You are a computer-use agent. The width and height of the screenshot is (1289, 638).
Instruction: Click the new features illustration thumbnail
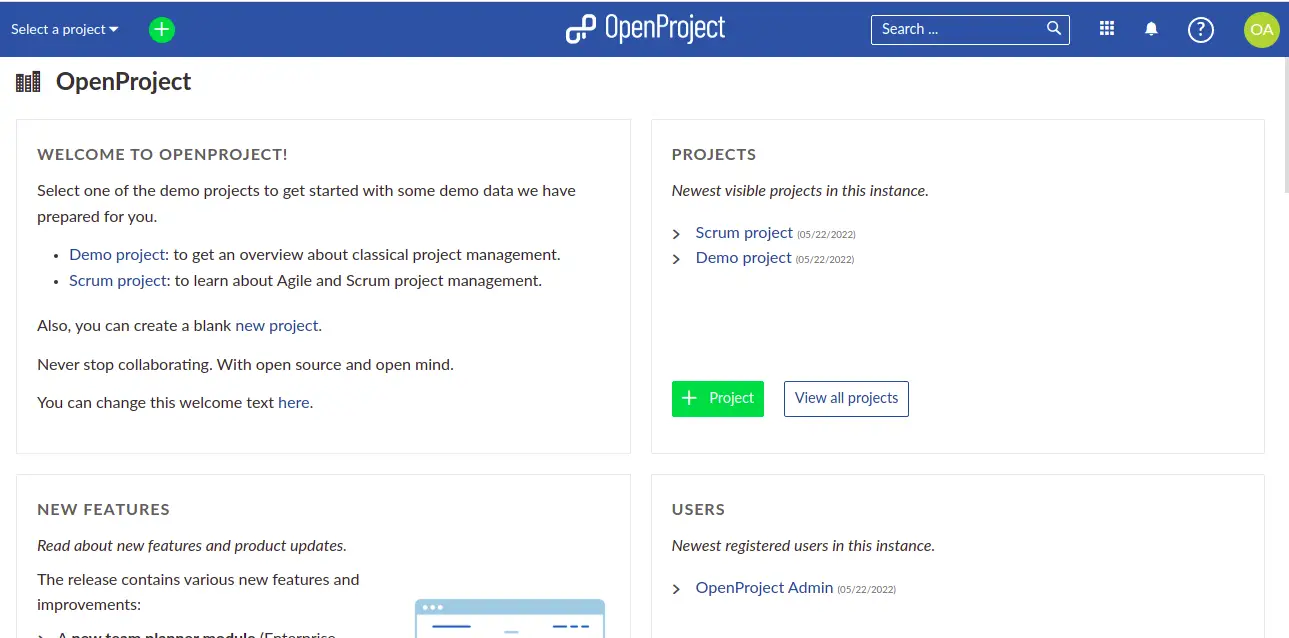[510, 618]
